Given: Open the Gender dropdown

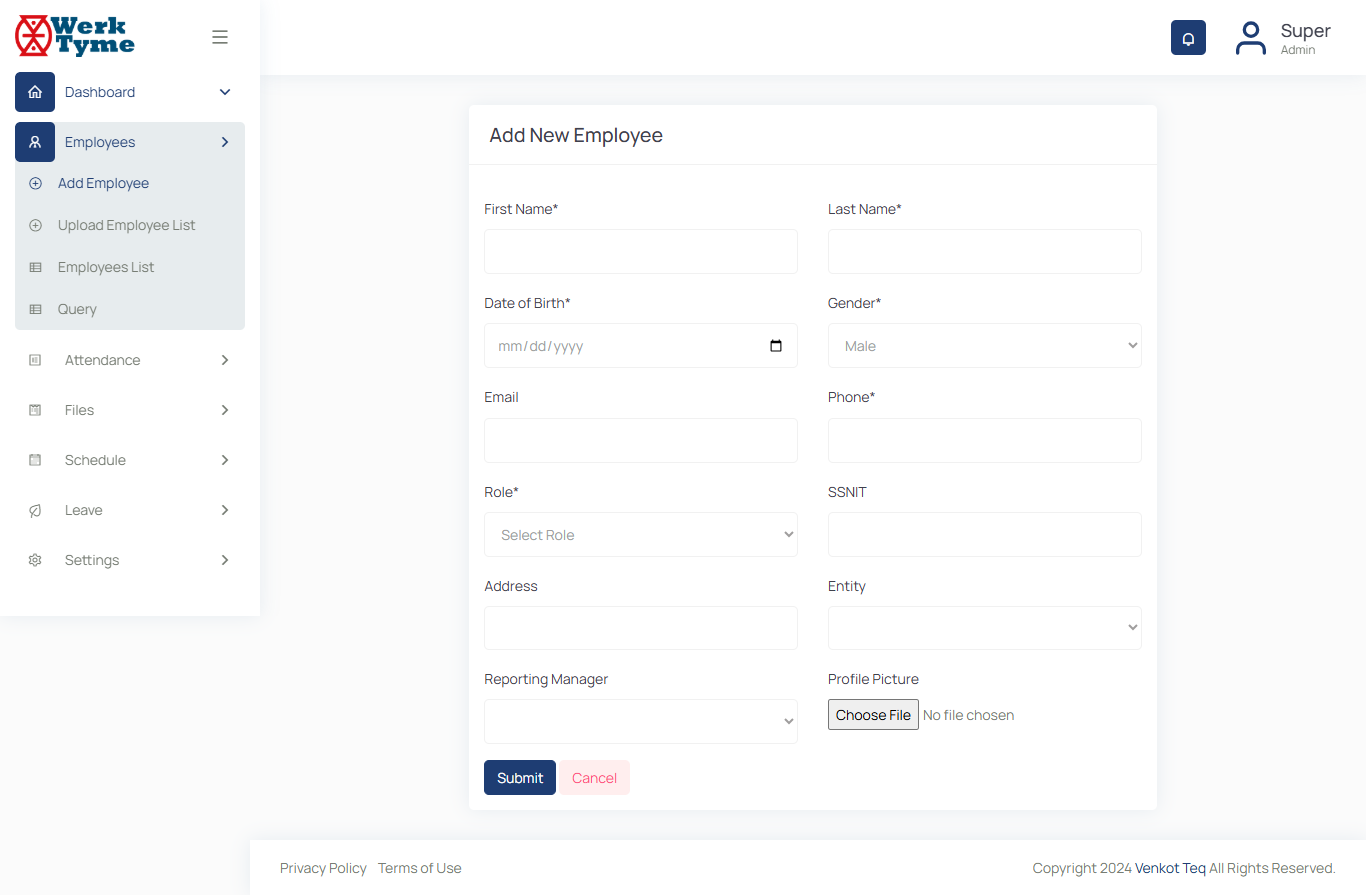Looking at the screenshot, I should [x=984, y=346].
